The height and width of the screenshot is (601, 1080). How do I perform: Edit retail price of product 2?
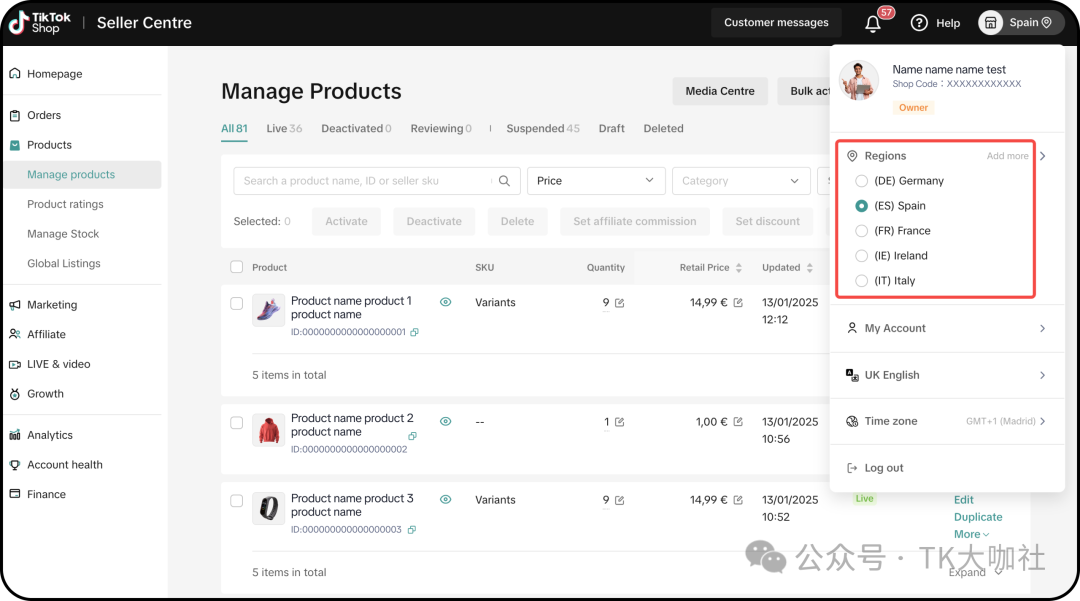[738, 422]
